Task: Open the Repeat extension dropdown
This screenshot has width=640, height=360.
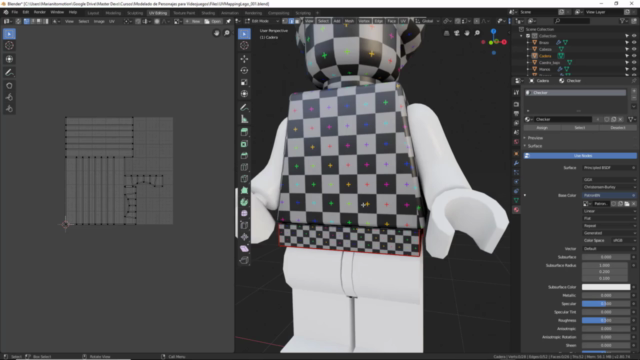Action: (609, 226)
